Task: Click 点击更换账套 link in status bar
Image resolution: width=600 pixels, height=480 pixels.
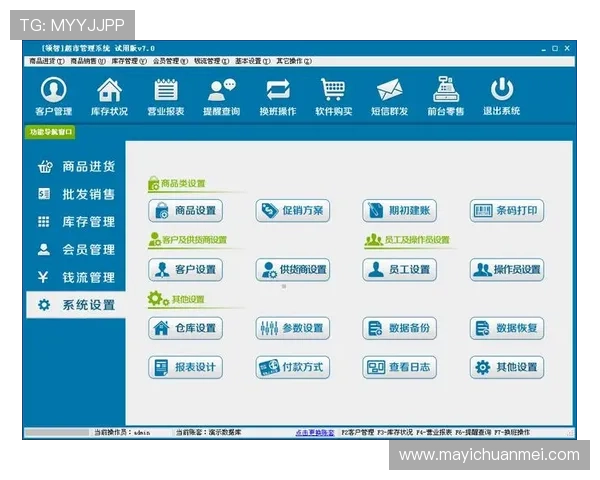Action: click(x=315, y=433)
